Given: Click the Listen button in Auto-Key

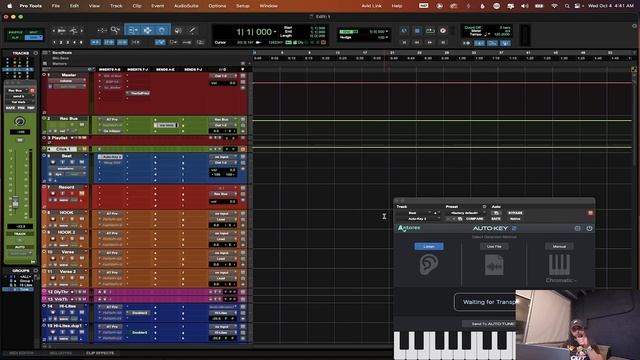Looking at the screenshot, I should point(429,247).
